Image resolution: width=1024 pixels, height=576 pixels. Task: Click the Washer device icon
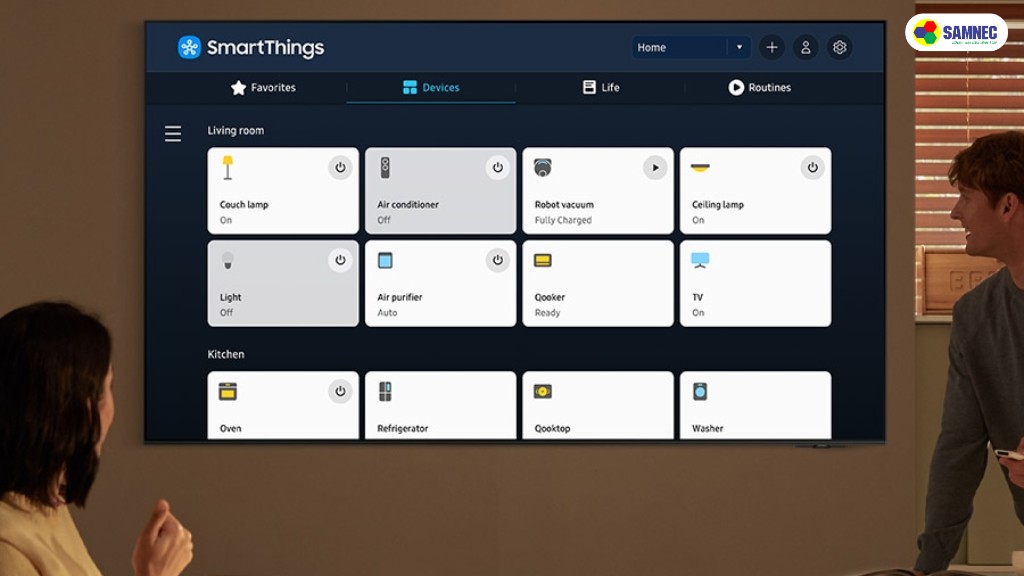[x=700, y=392]
